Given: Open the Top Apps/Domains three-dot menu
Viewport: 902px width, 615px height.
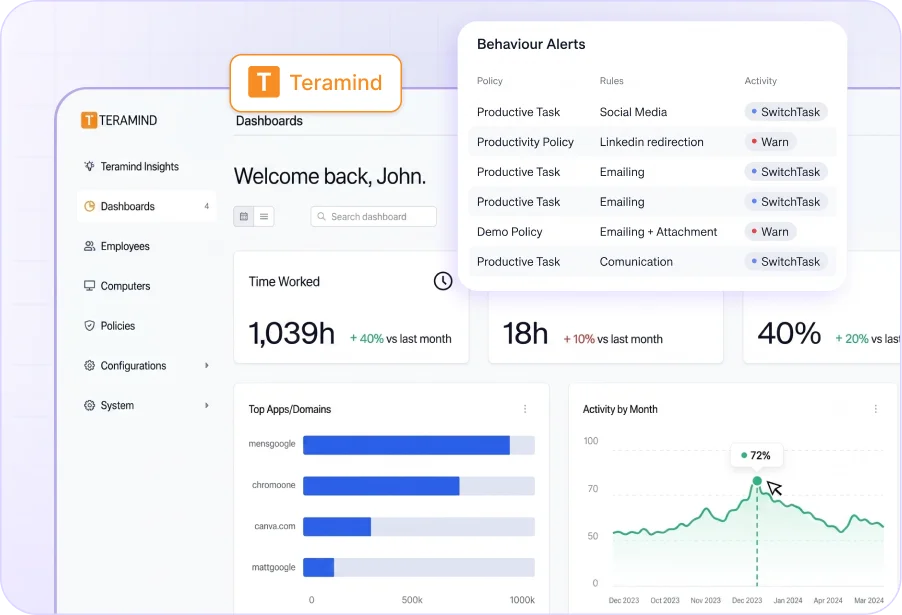Looking at the screenshot, I should click(525, 409).
